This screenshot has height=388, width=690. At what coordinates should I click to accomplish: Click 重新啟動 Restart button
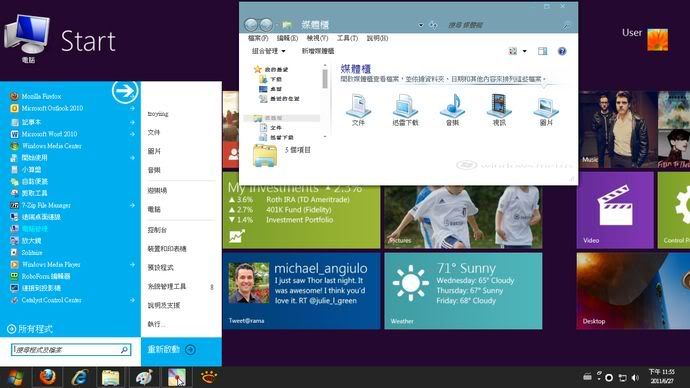click(x=164, y=349)
